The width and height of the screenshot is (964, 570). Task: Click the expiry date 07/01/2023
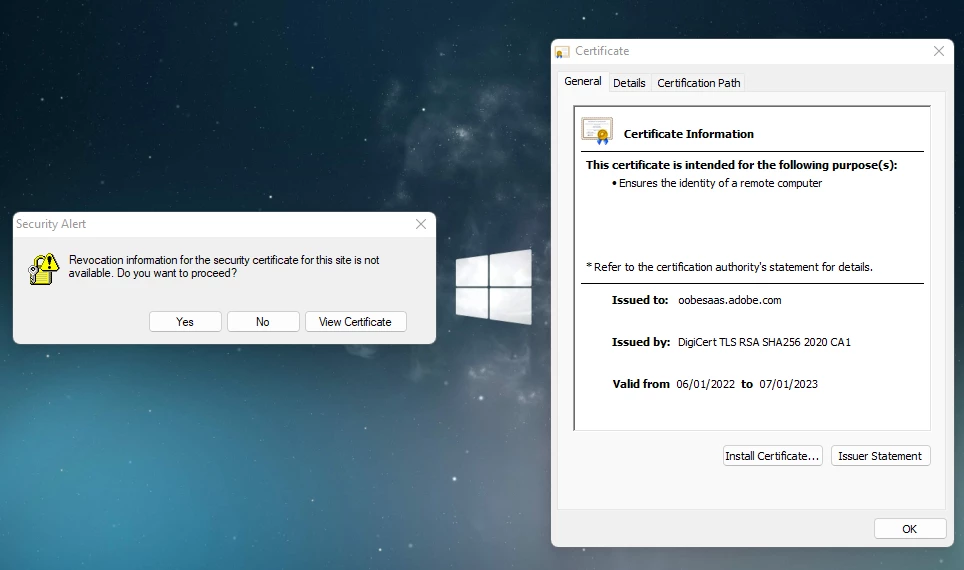pyautogui.click(x=788, y=384)
